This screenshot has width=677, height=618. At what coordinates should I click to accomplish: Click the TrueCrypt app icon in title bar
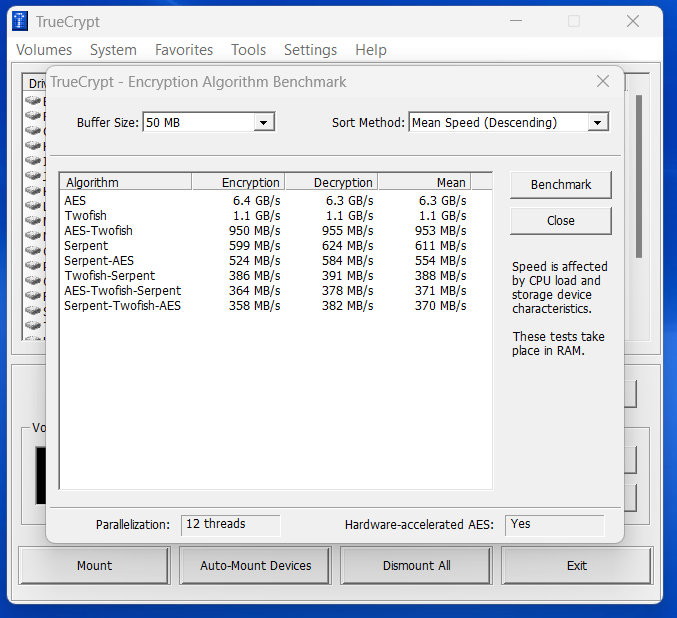[20, 21]
